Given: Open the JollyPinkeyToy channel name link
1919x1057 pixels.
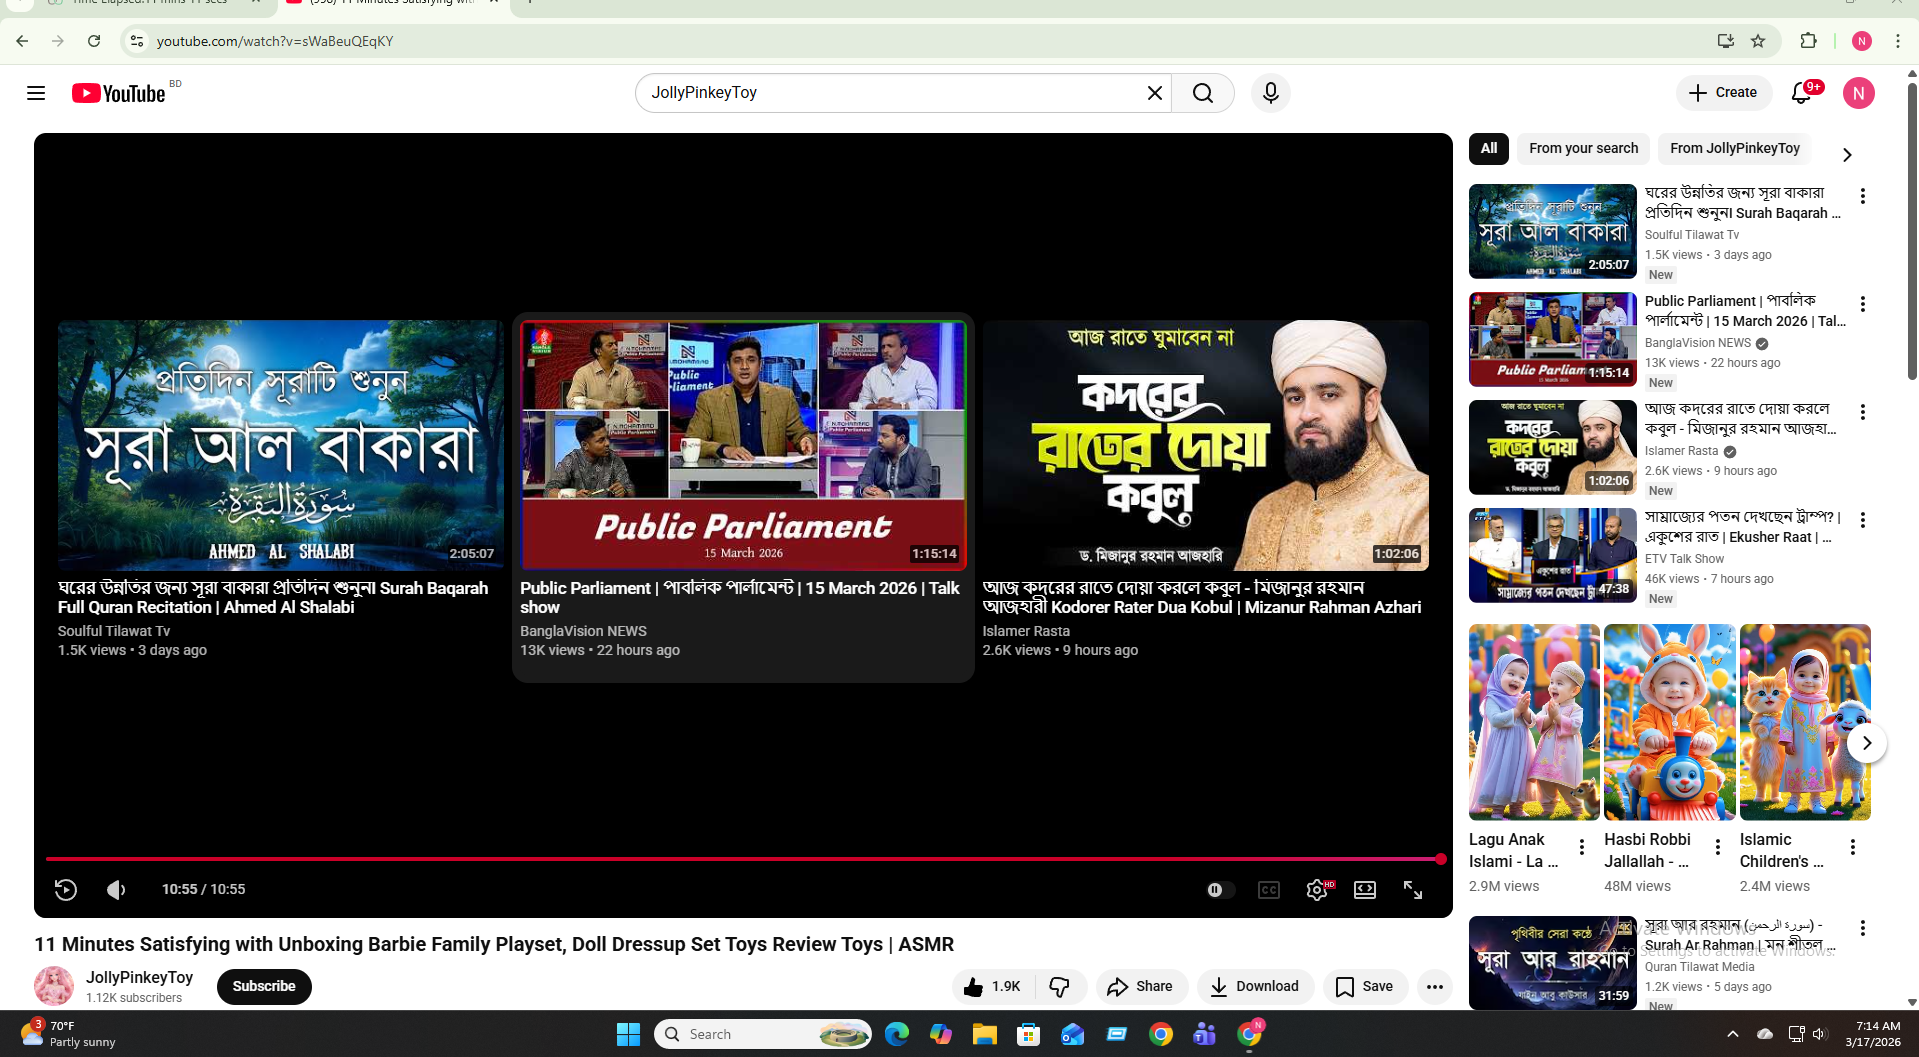Looking at the screenshot, I should point(139,977).
